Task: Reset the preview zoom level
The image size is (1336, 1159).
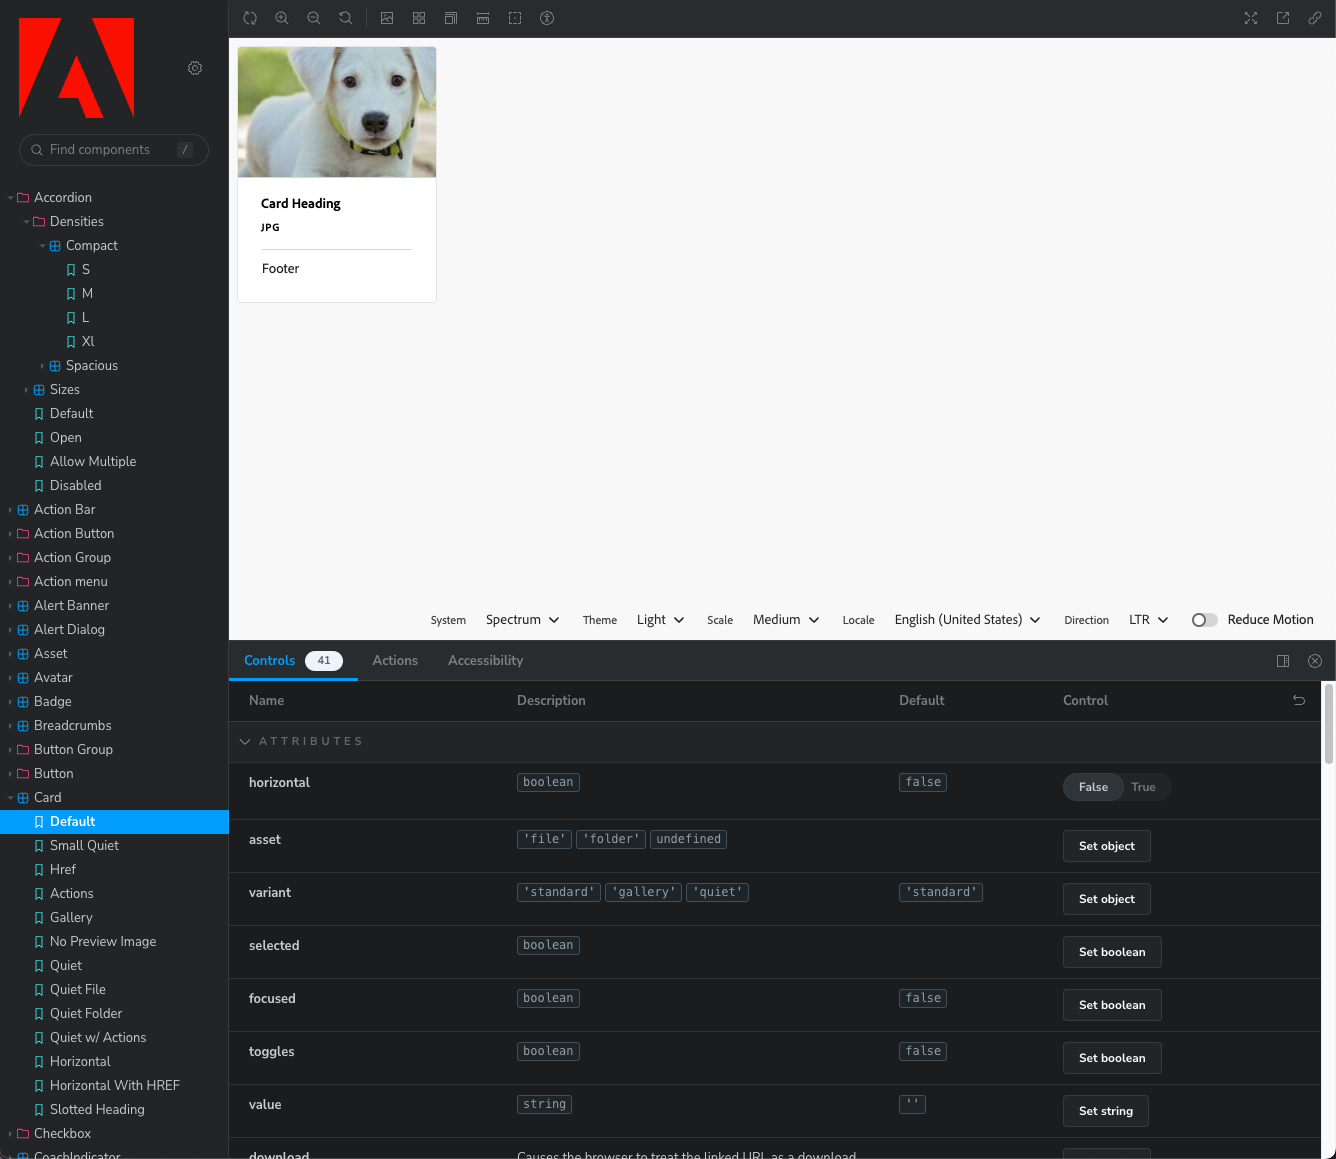Action: tap(346, 18)
